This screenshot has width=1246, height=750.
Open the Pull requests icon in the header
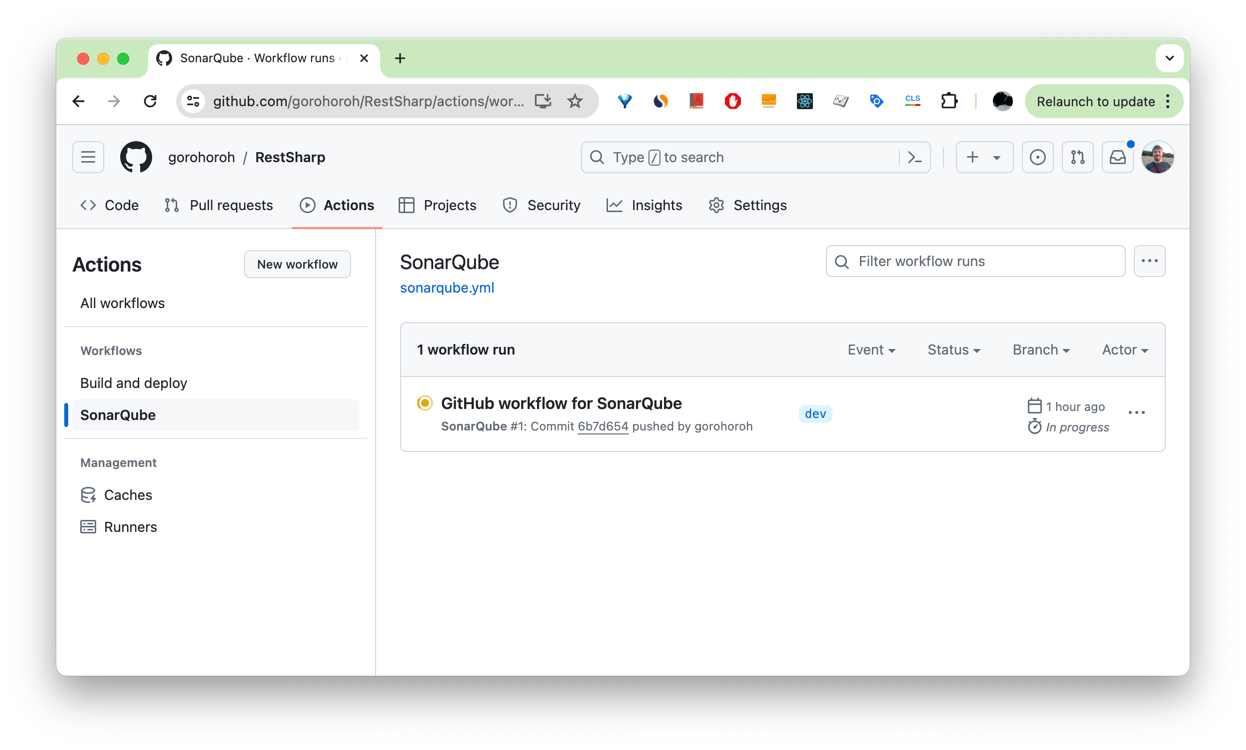tap(1077, 157)
